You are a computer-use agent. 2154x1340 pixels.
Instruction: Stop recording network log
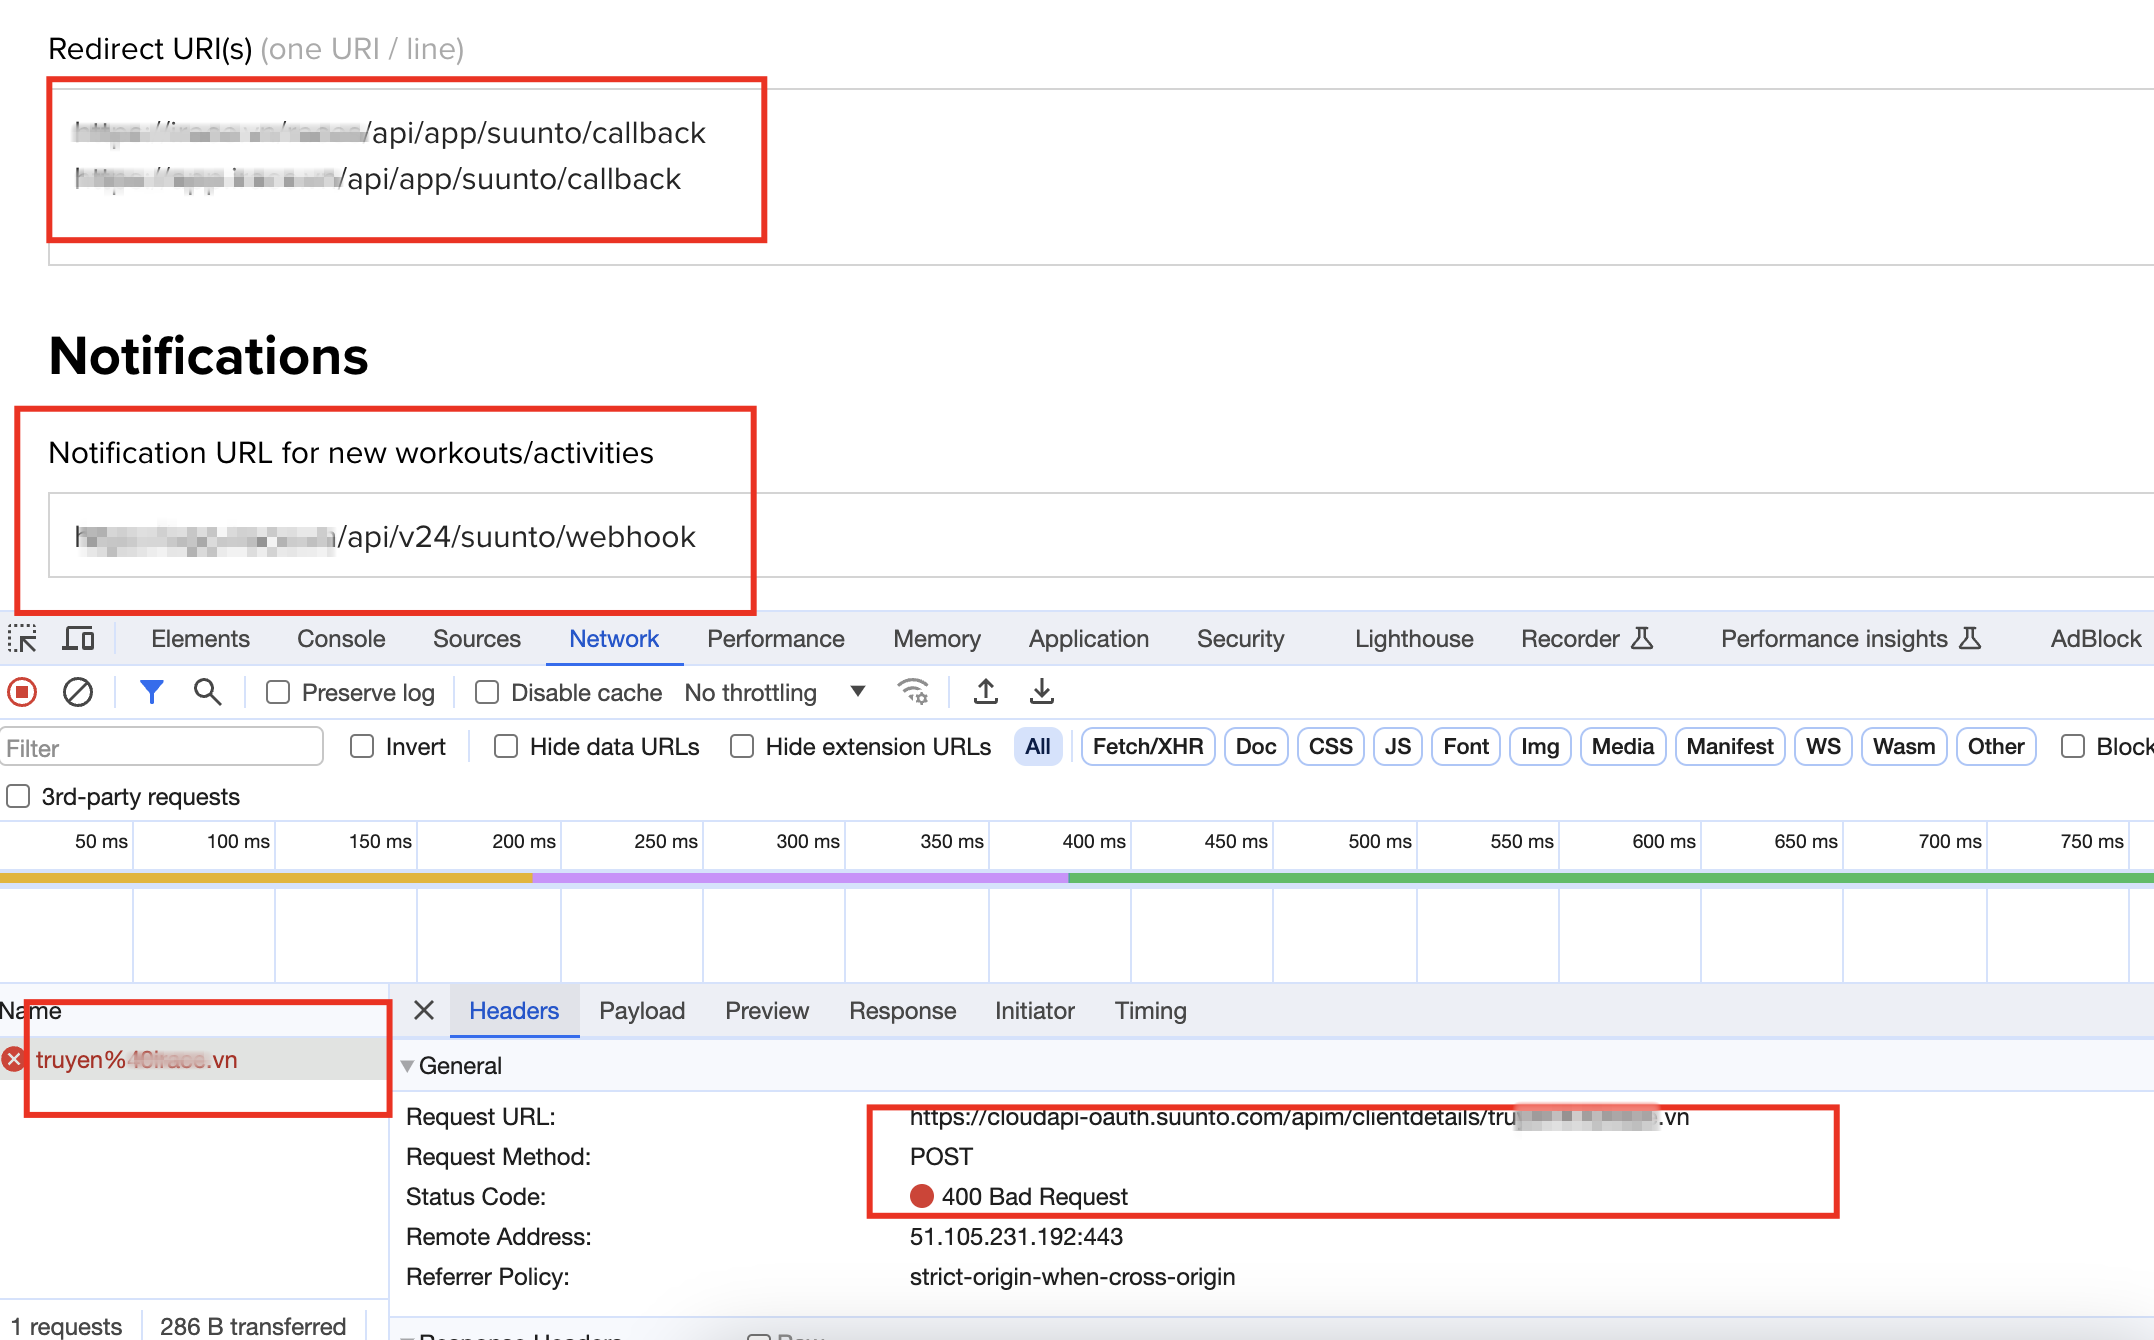[22, 692]
